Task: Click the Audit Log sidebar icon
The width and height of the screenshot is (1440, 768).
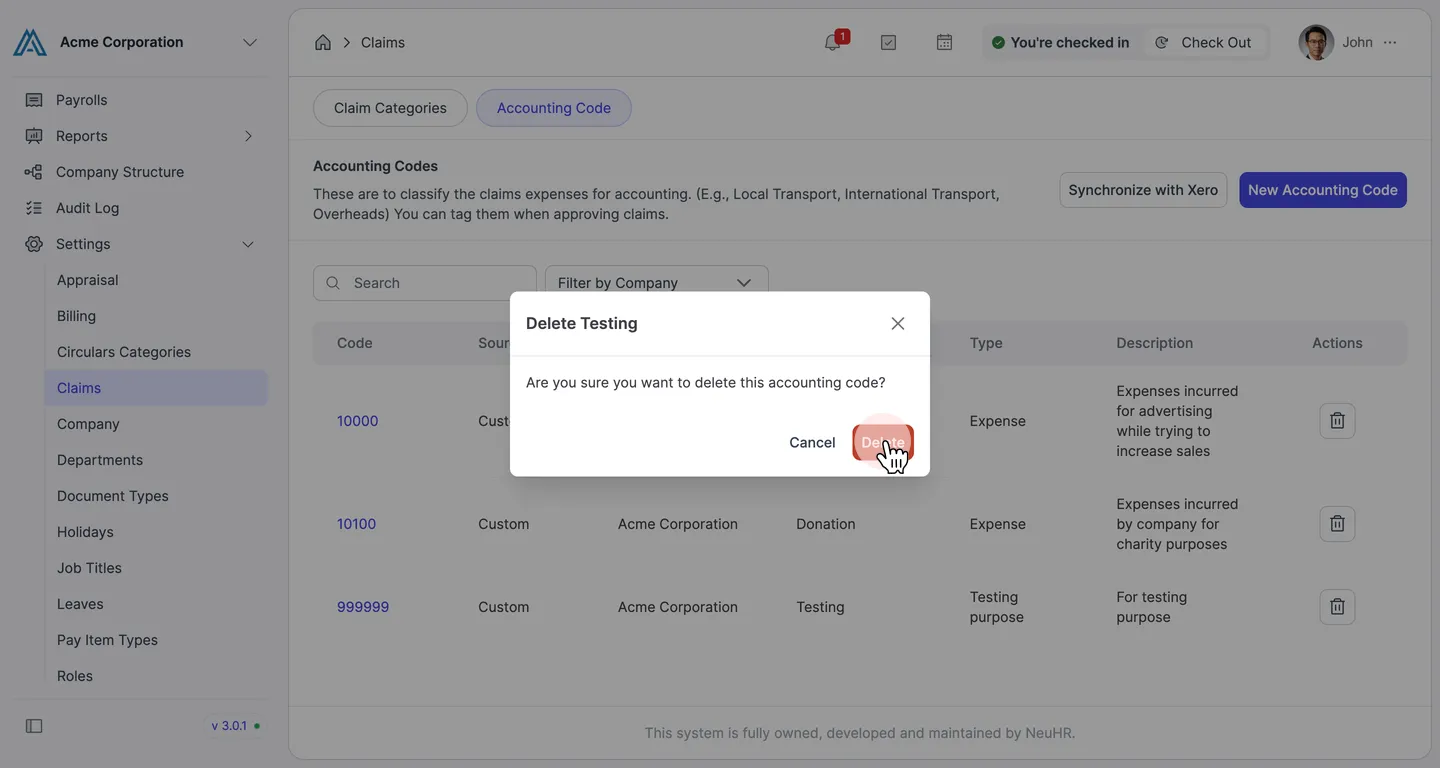Action: tap(34, 208)
